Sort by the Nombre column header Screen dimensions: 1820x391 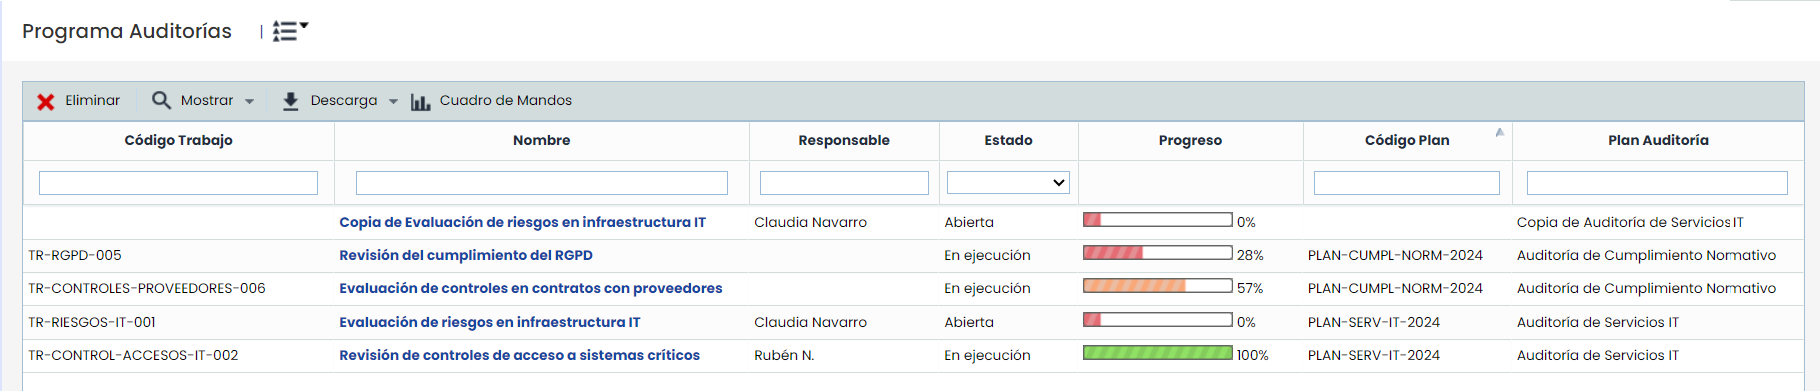541,140
